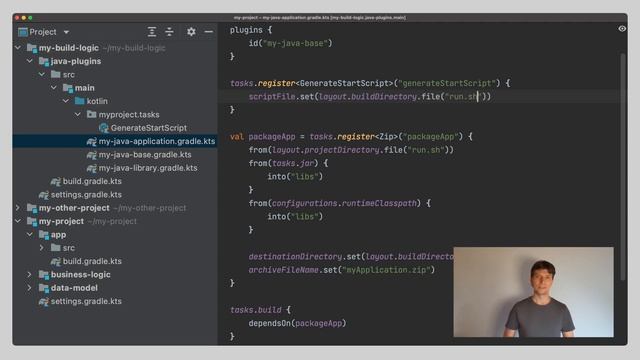Viewport: 640px width, 360px height.
Task: Select the java-plugins module folder icon
Action: (x=44, y=61)
